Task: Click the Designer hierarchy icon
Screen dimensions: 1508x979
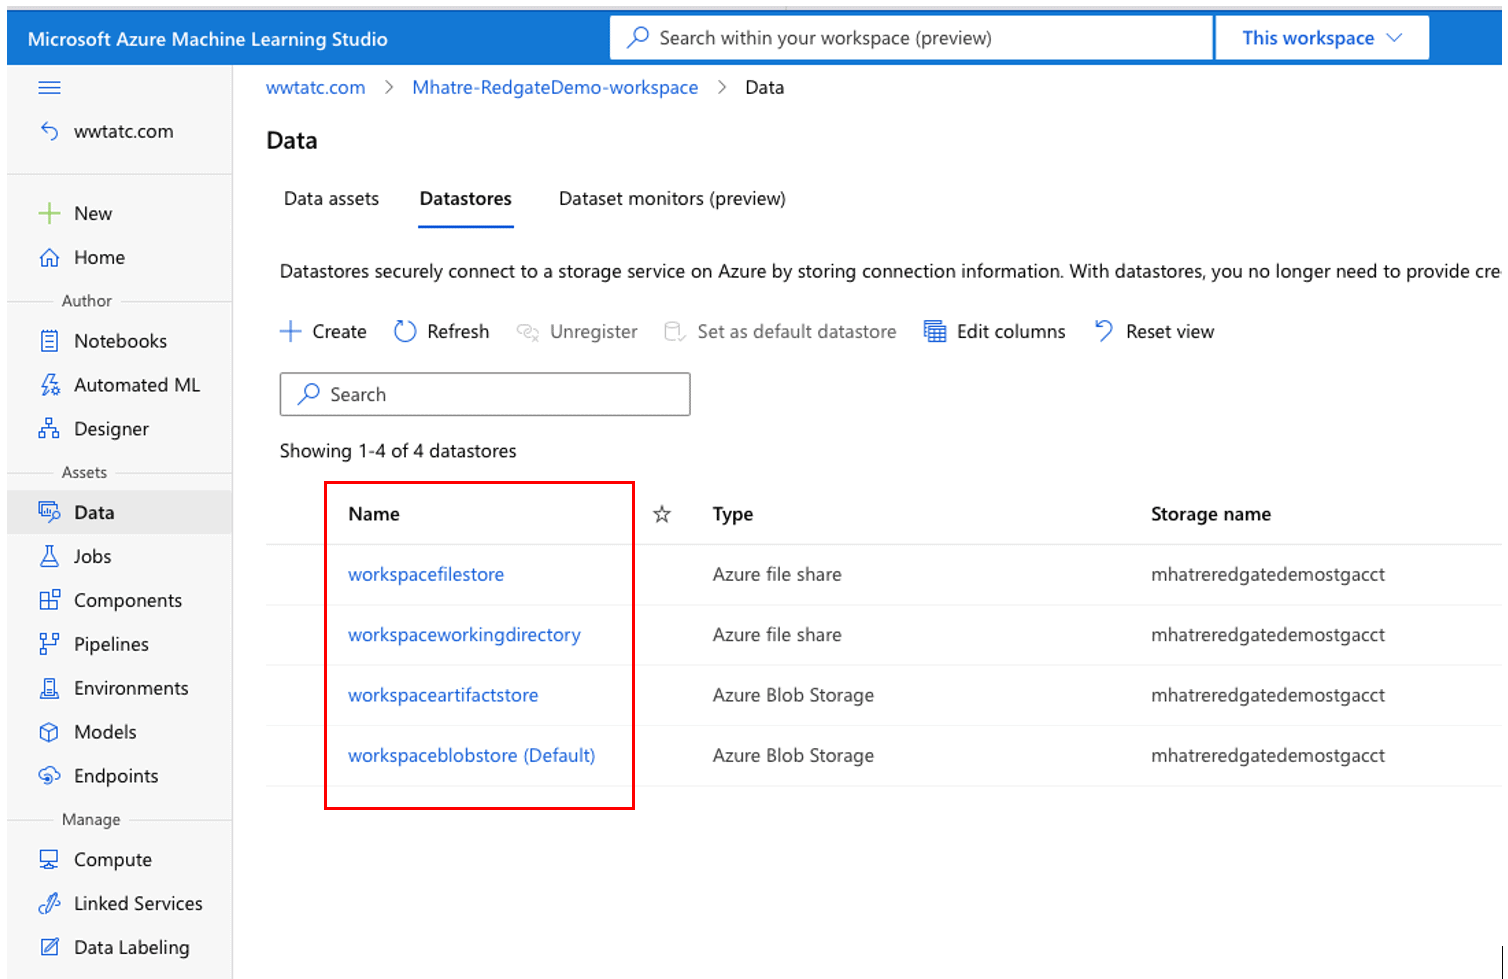Action: coord(49,429)
